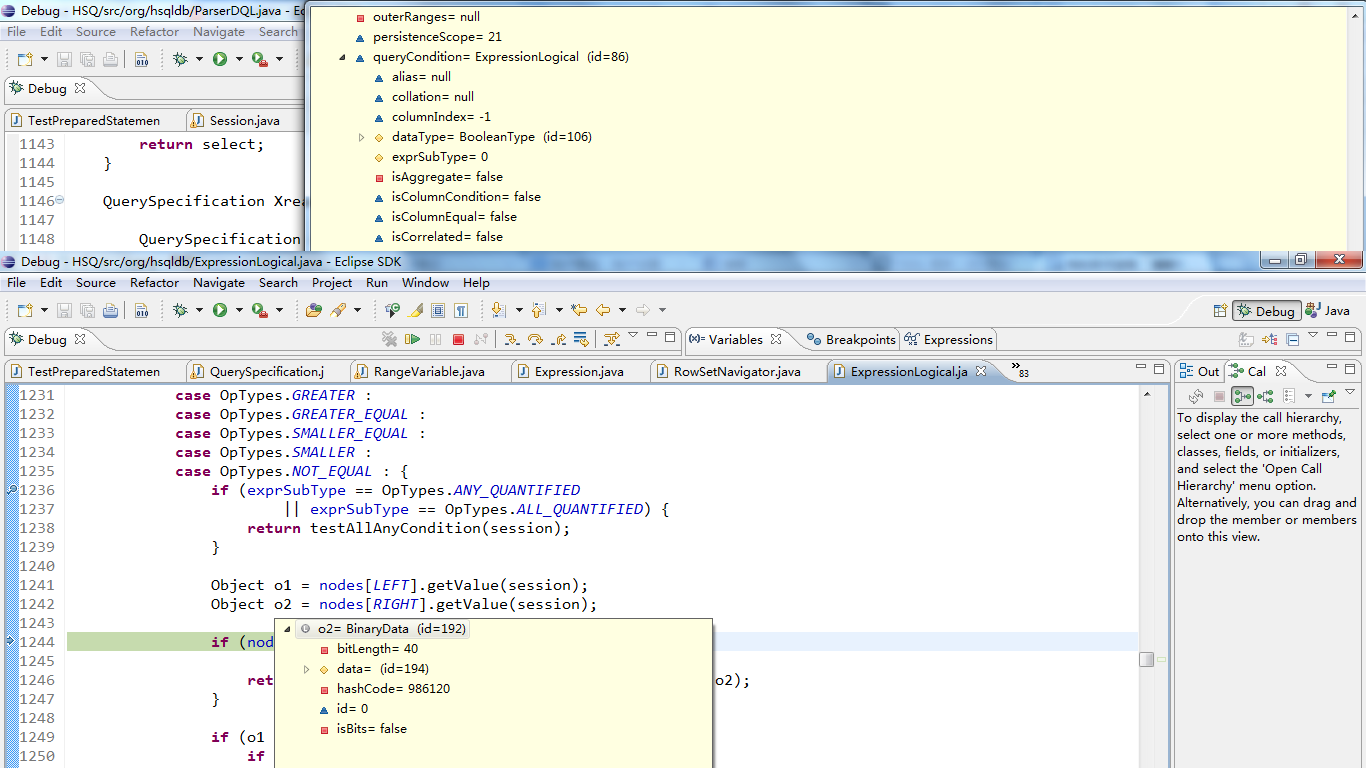Switch to the Debug perspective button
This screenshot has width=1366, height=768.
pos(1266,311)
